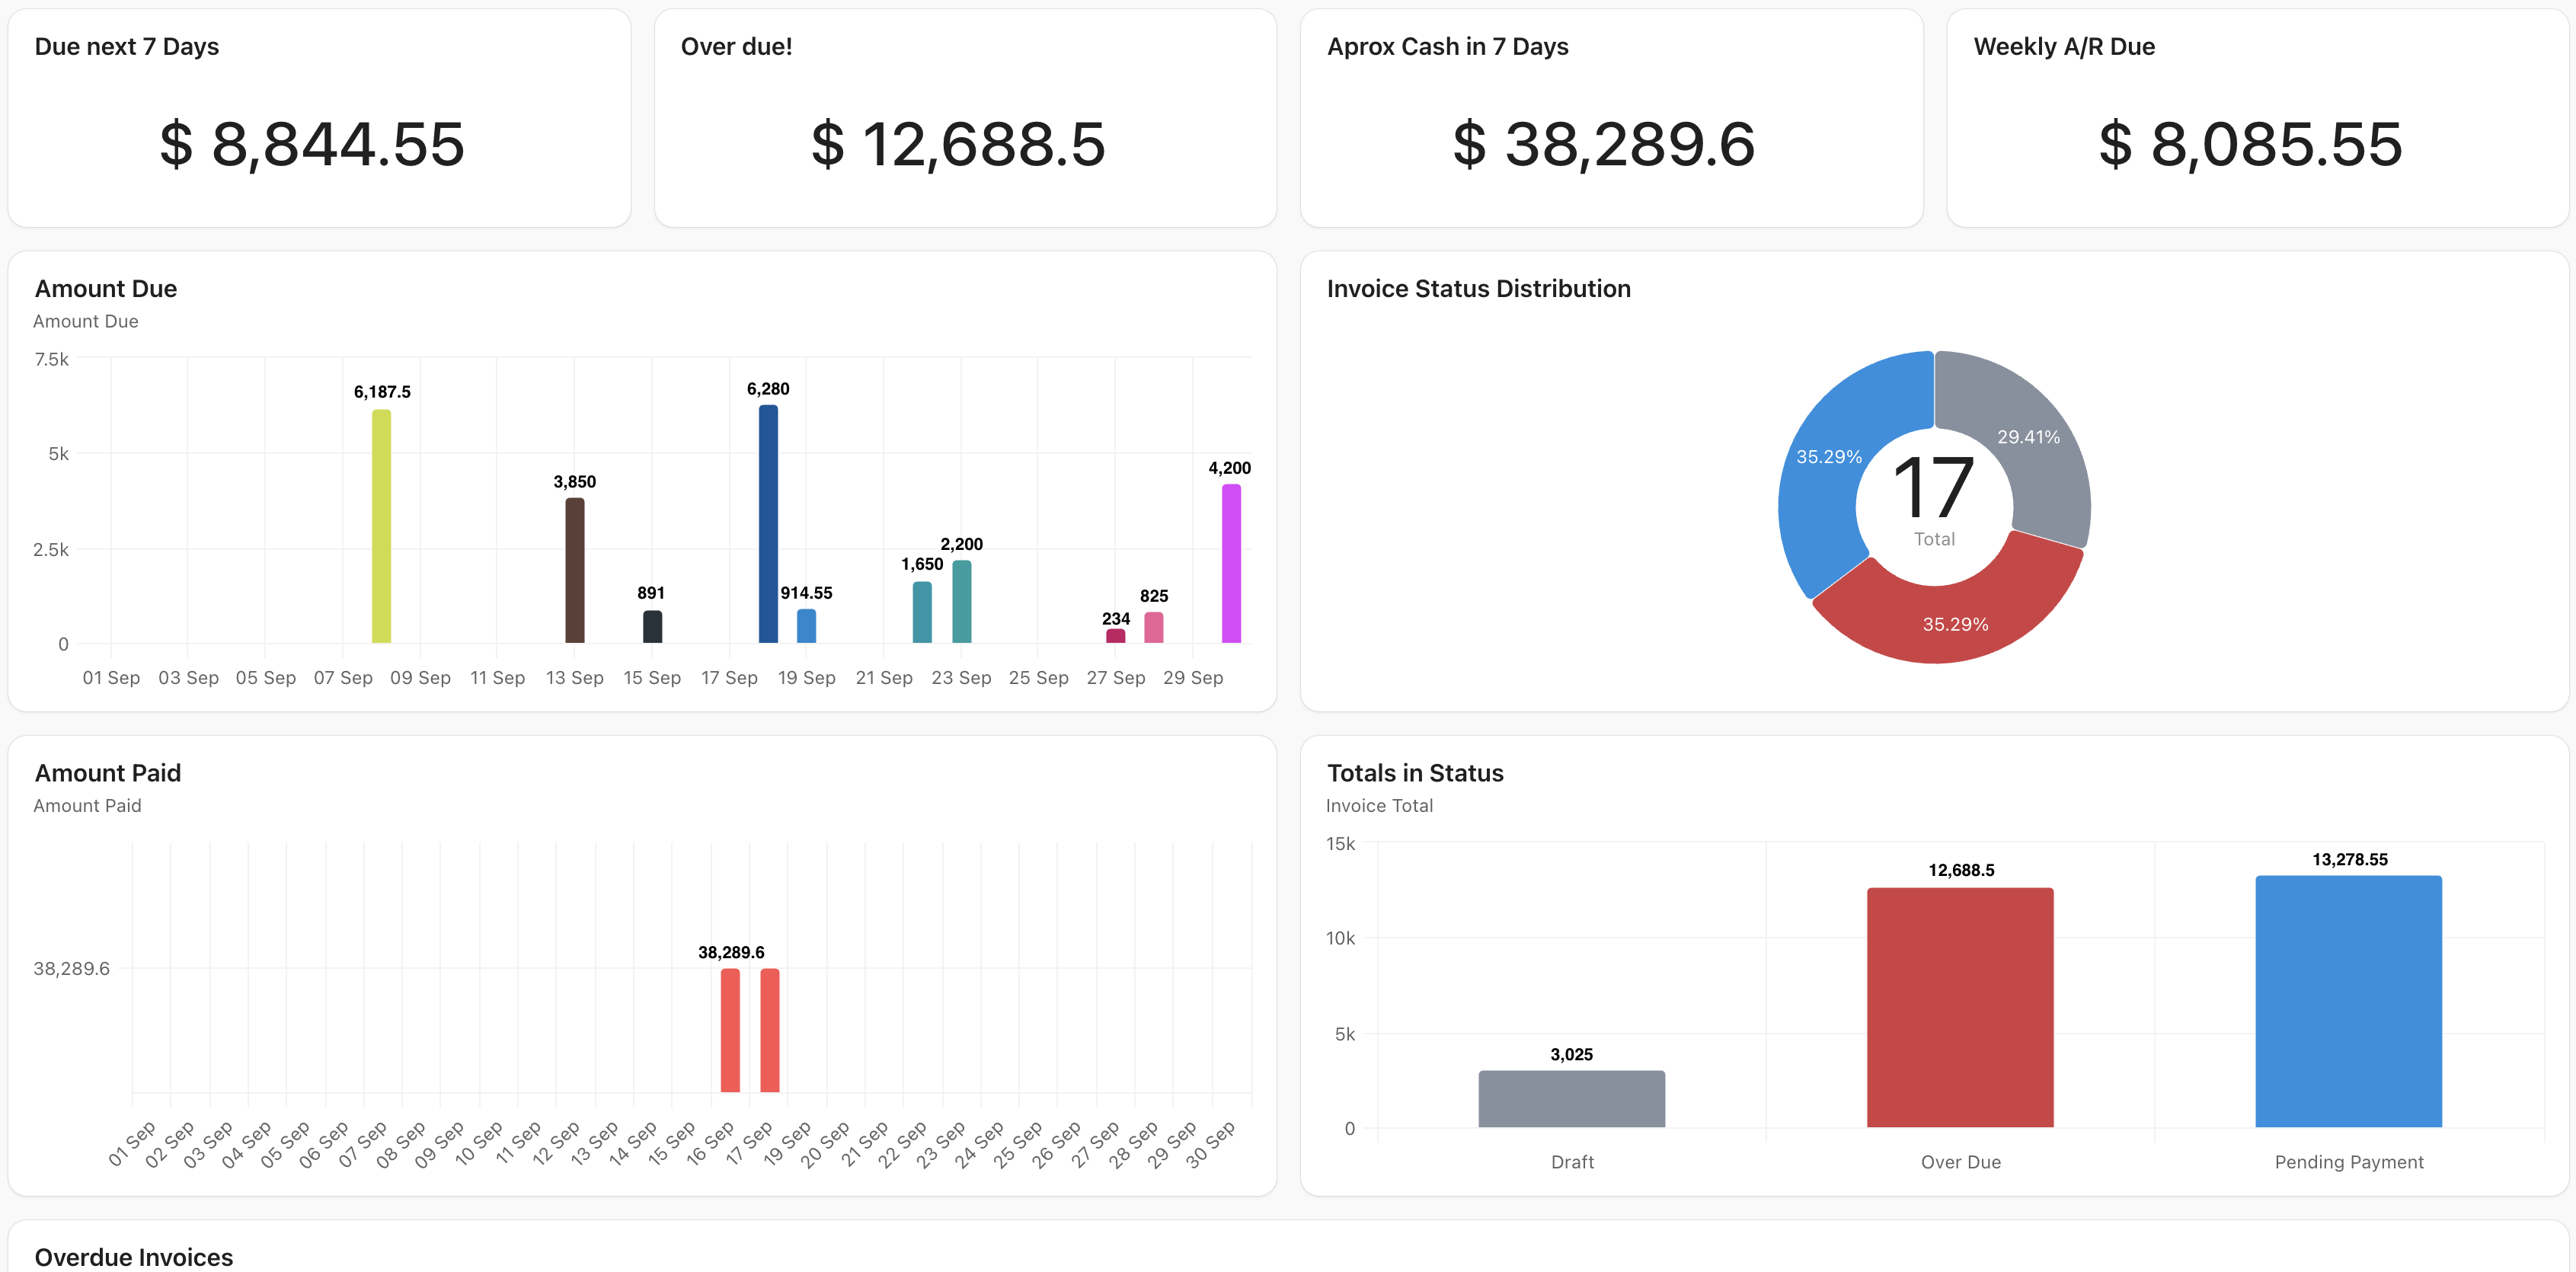Image resolution: width=2576 pixels, height=1272 pixels.
Task: Click the pink 825 bar
Action: 1153,627
